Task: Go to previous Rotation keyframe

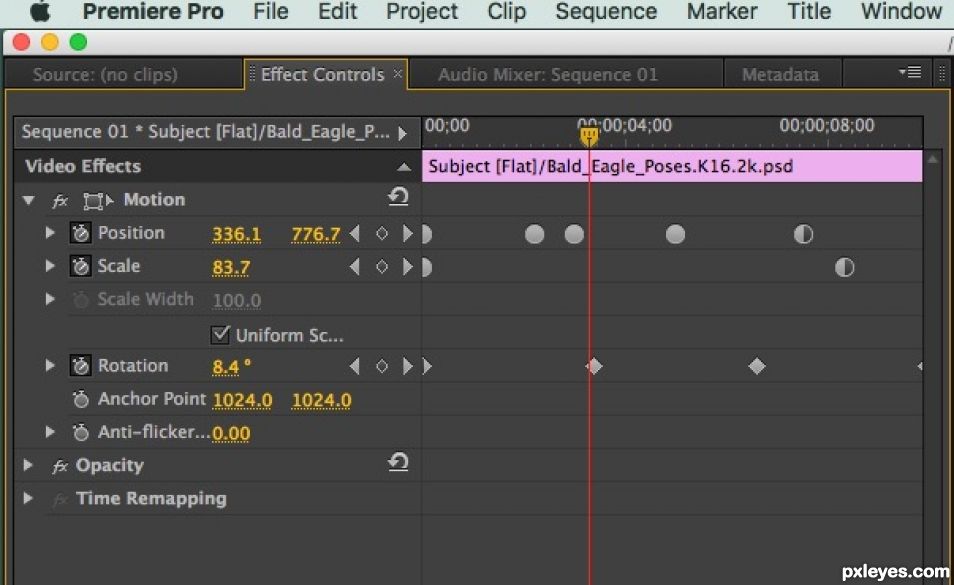Action: 355,366
